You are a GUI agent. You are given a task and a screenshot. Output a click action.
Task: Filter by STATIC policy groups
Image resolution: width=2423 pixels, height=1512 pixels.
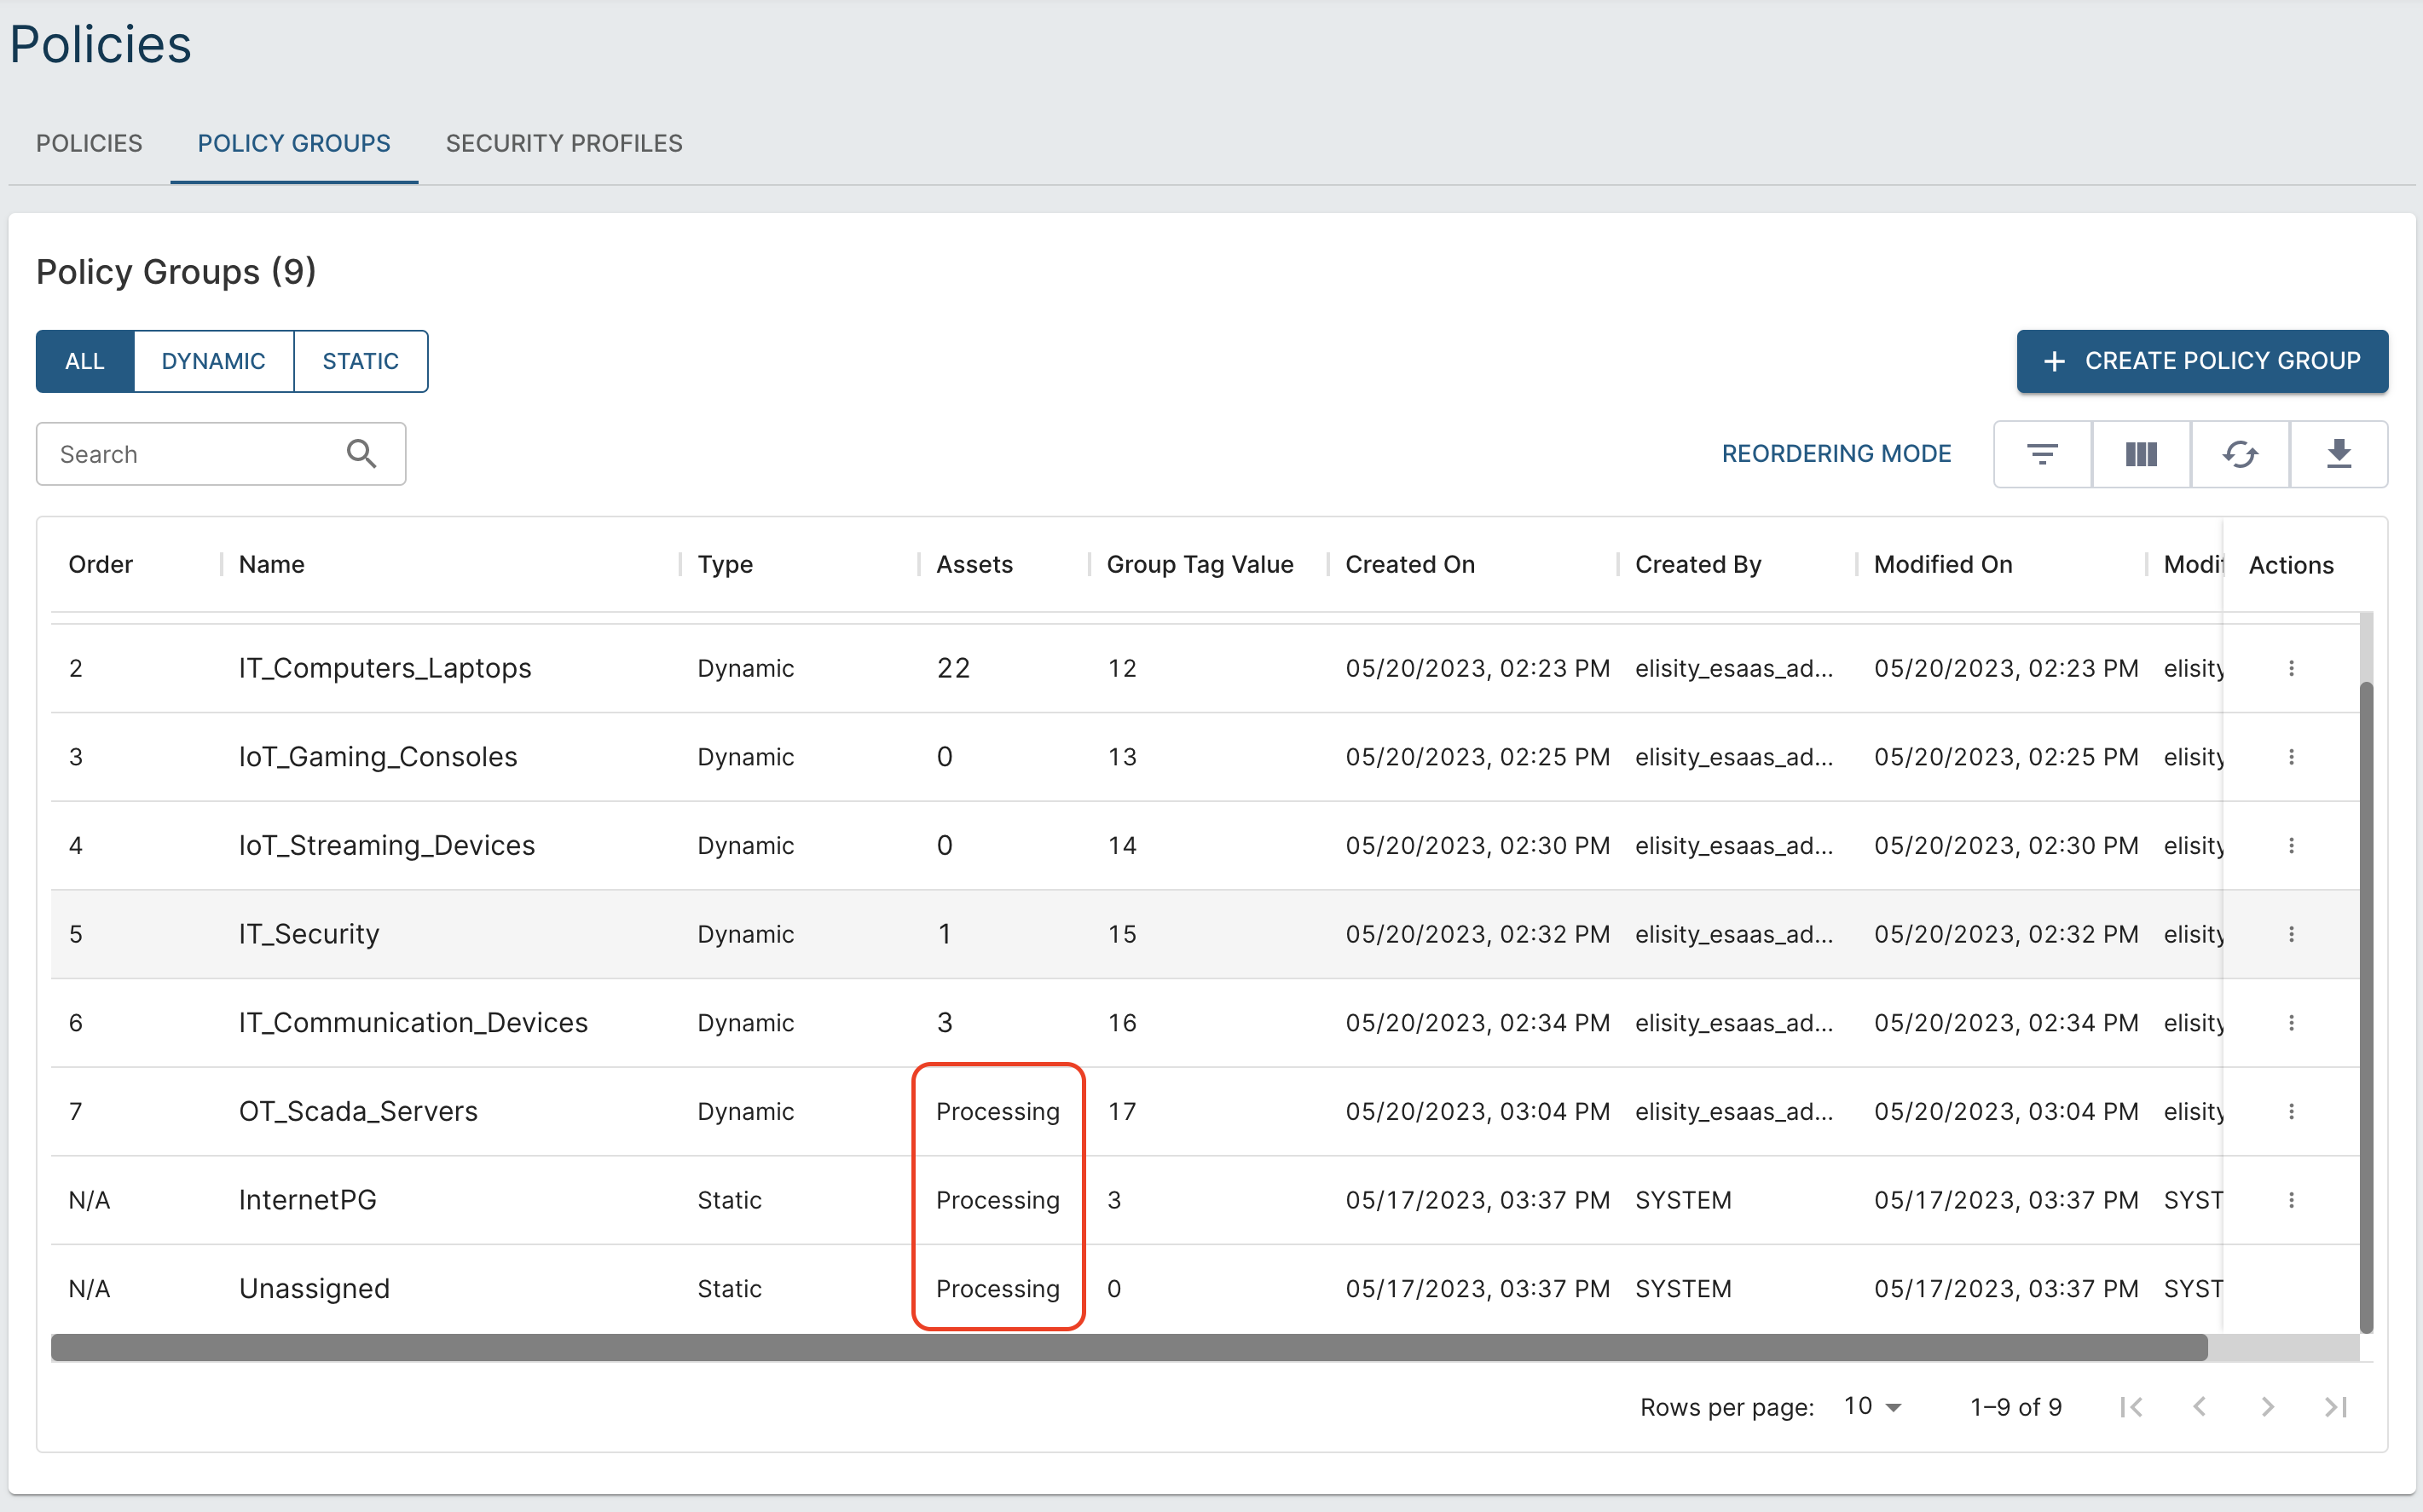361,361
